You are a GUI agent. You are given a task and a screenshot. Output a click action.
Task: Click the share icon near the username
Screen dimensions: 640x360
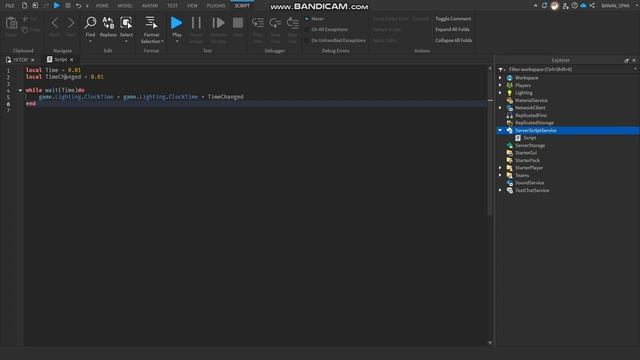click(592, 5)
